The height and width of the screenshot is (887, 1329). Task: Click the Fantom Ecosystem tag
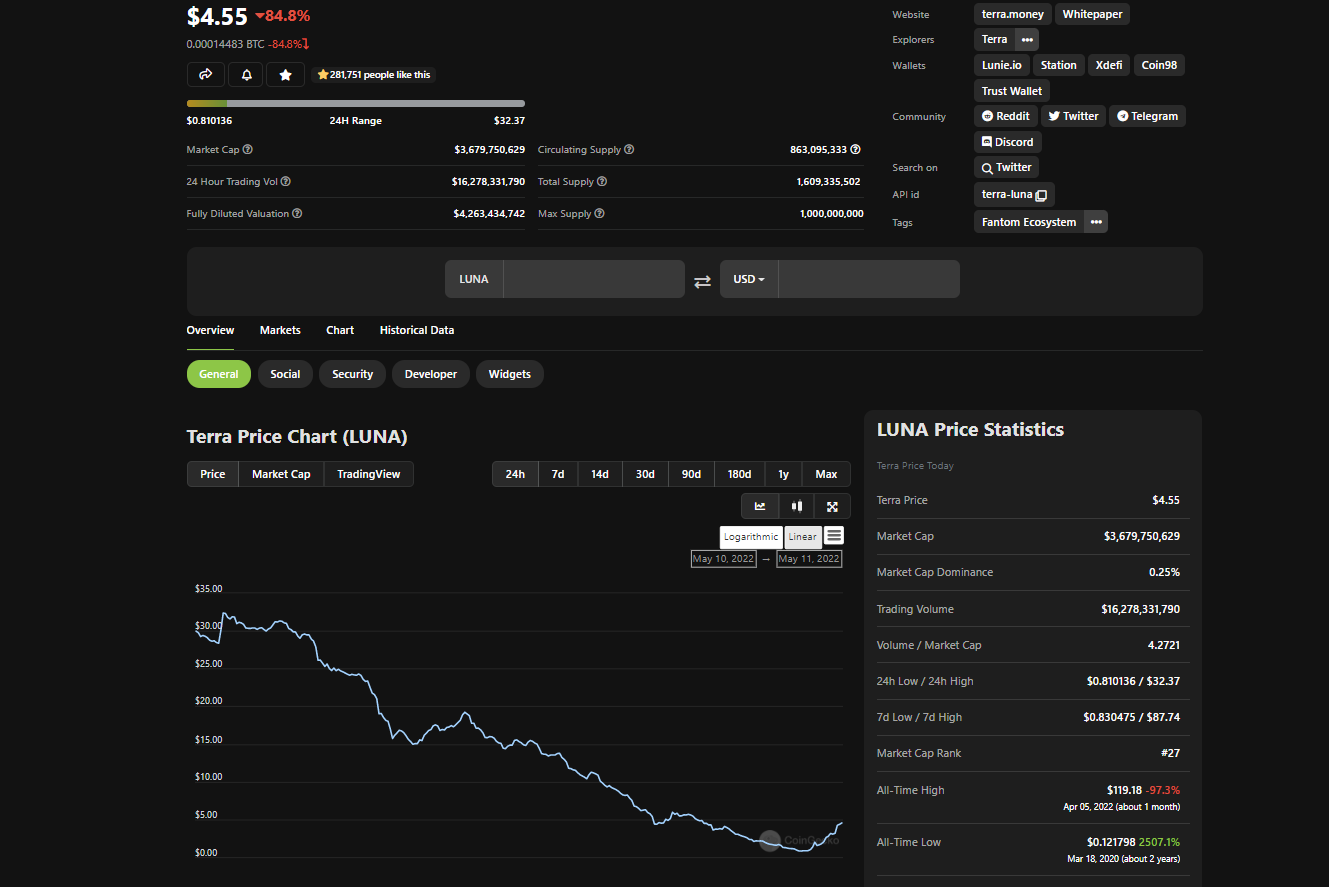coord(1029,222)
